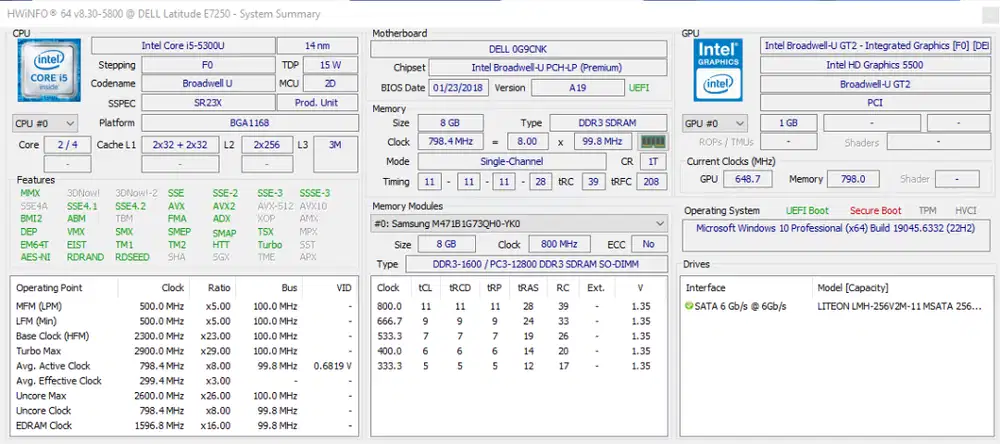The image size is (1000, 444).
Task: Click the green SATA drive status icon
Action: [x=689, y=306]
